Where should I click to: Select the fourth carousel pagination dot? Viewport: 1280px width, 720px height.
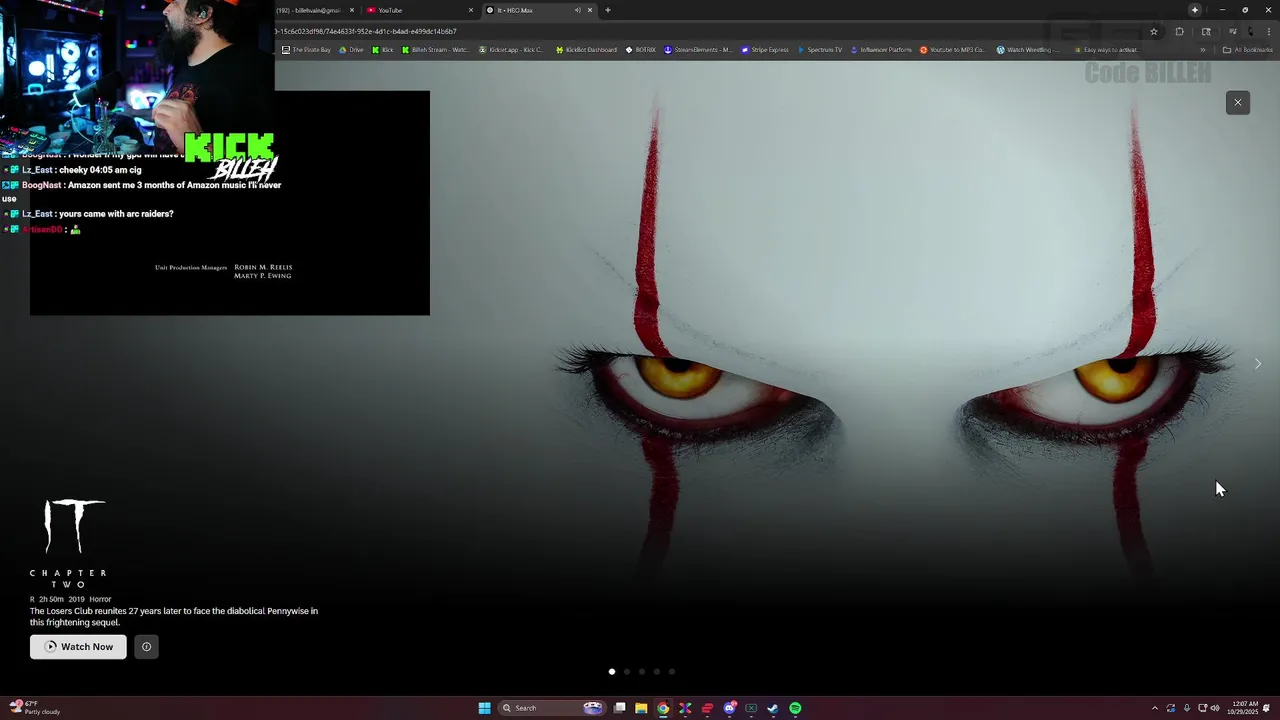click(657, 672)
